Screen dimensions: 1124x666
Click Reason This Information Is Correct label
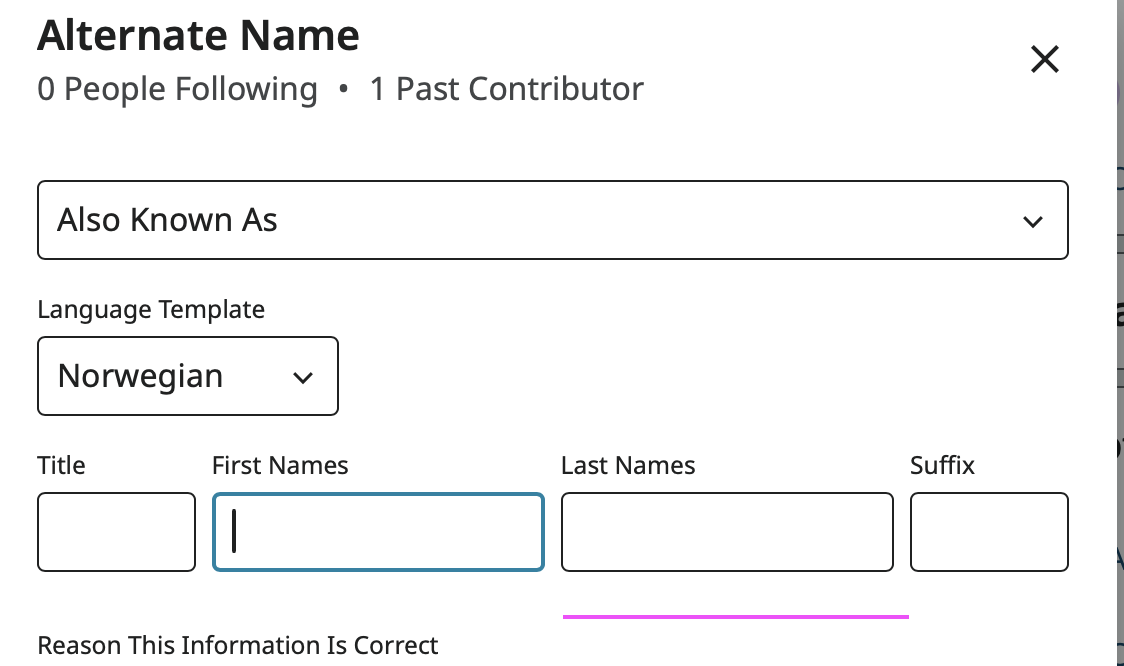[238, 645]
